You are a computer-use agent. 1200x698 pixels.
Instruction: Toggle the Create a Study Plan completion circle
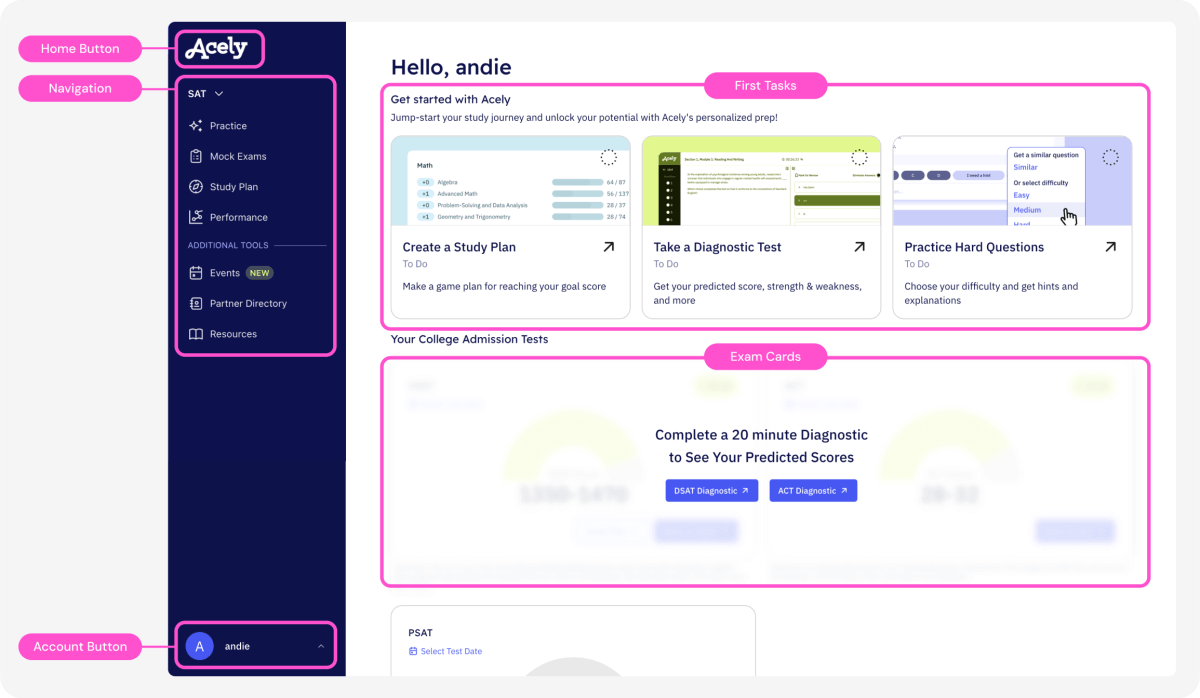tap(608, 157)
